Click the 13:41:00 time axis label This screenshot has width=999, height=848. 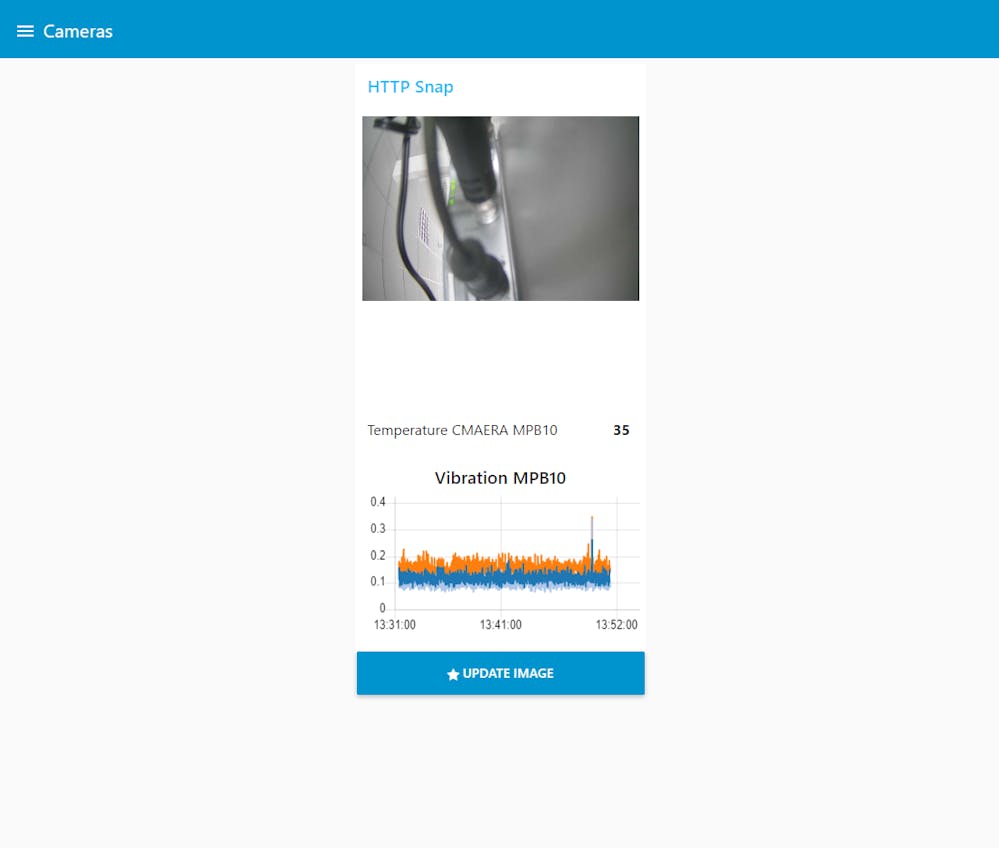coord(500,624)
